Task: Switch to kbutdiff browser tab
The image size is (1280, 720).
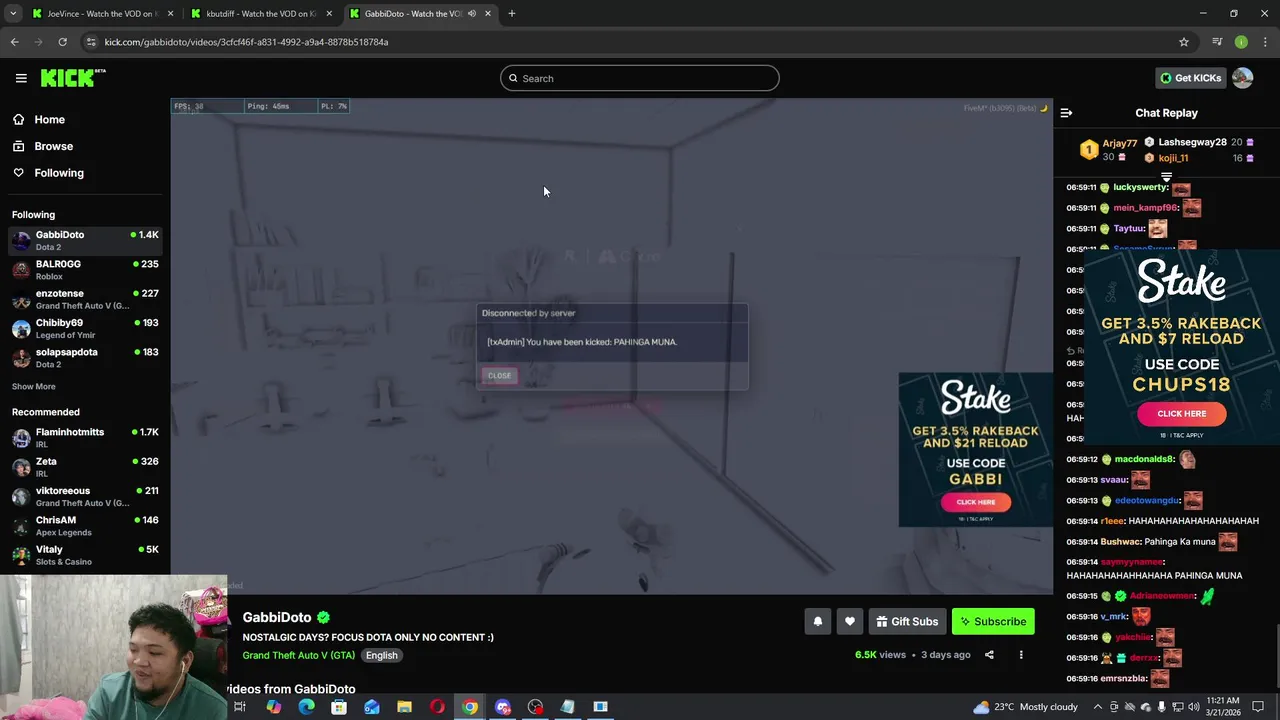Action: click(x=262, y=14)
